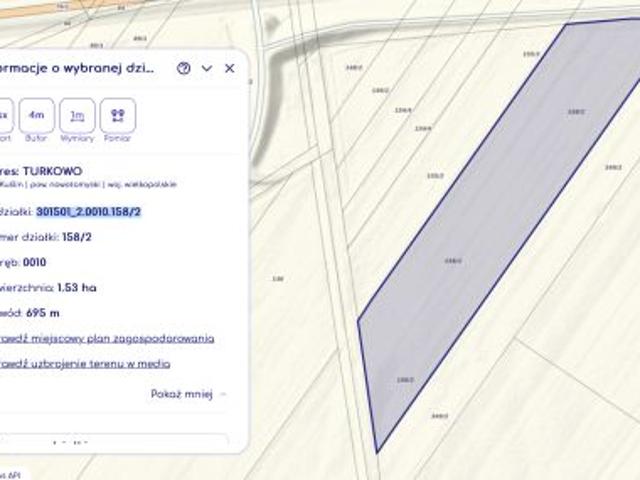Select the Bufor 4m tool
The image size is (640, 480).
36,116
